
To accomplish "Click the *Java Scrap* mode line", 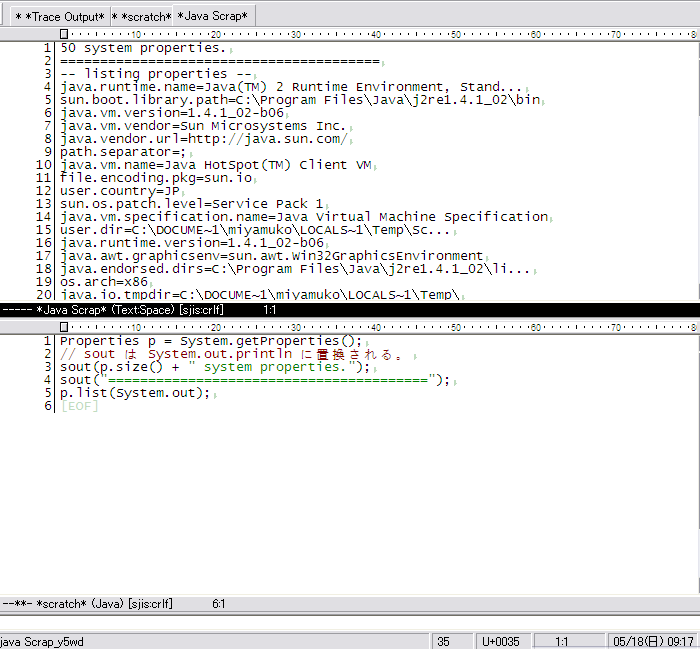I will [350, 310].
